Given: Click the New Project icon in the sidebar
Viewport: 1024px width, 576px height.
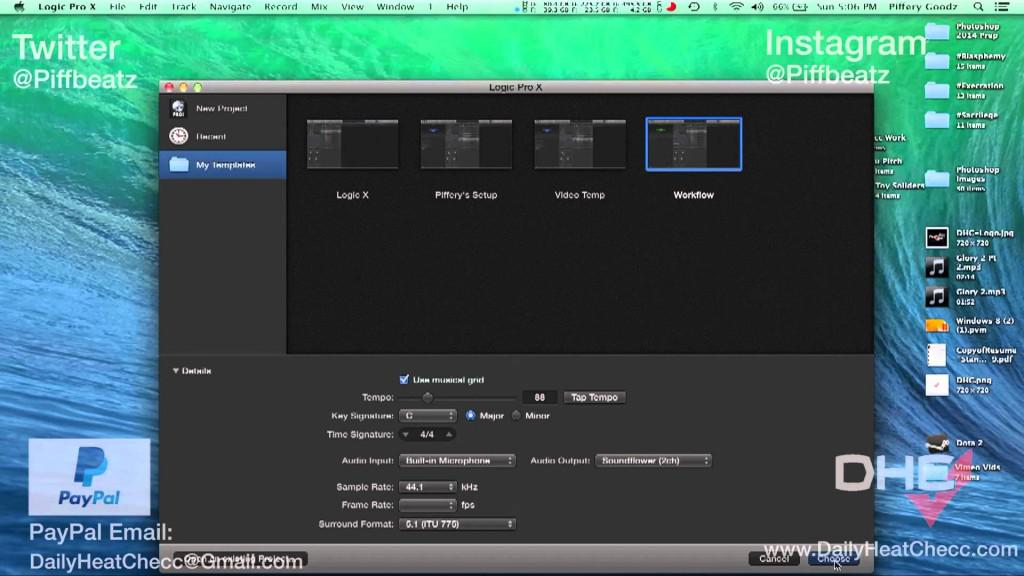Looking at the screenshot, I should point(180,108).
